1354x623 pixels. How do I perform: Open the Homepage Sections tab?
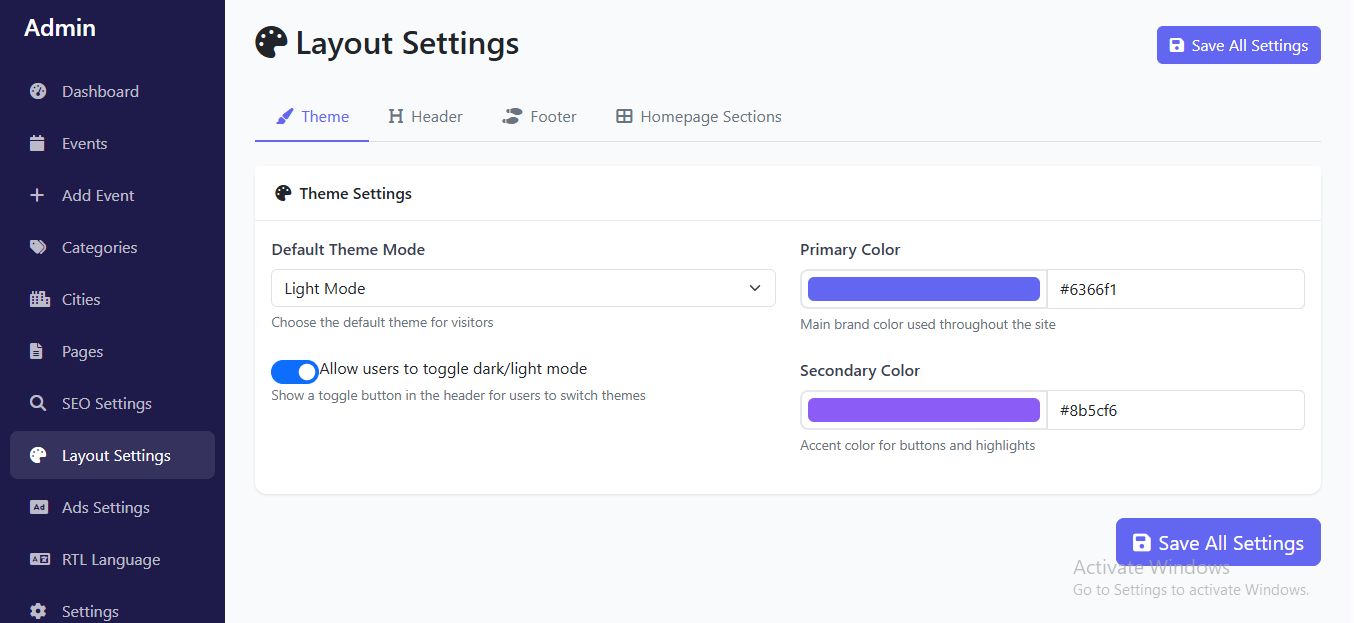pyautogui.click(x=698, y=117)
